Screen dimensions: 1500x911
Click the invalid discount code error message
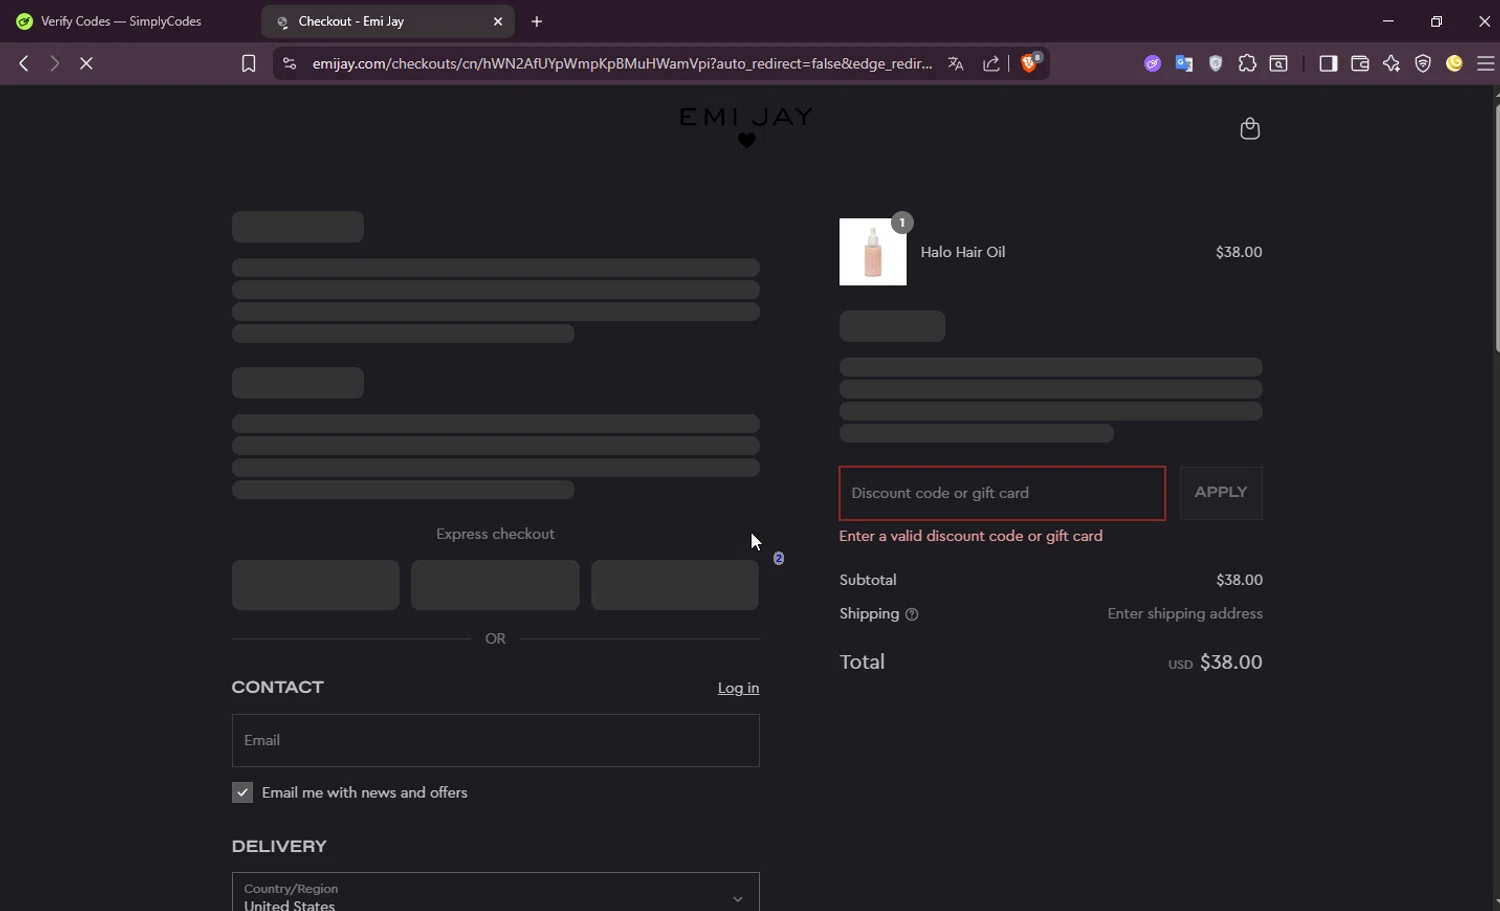coord(971,536)
